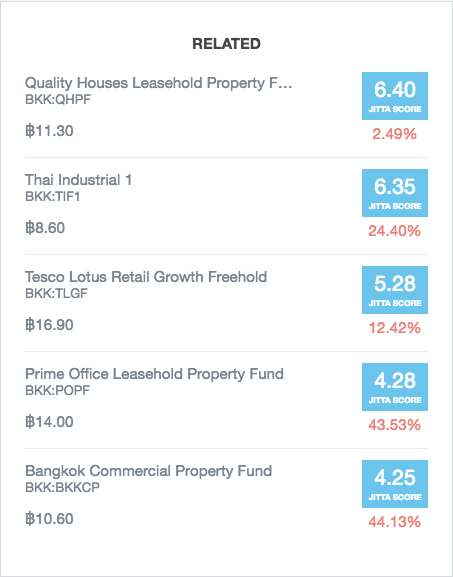Select the BKK:TLGF ticker symbol
Viewport: 453px width, 577px height.
(56, 294)
